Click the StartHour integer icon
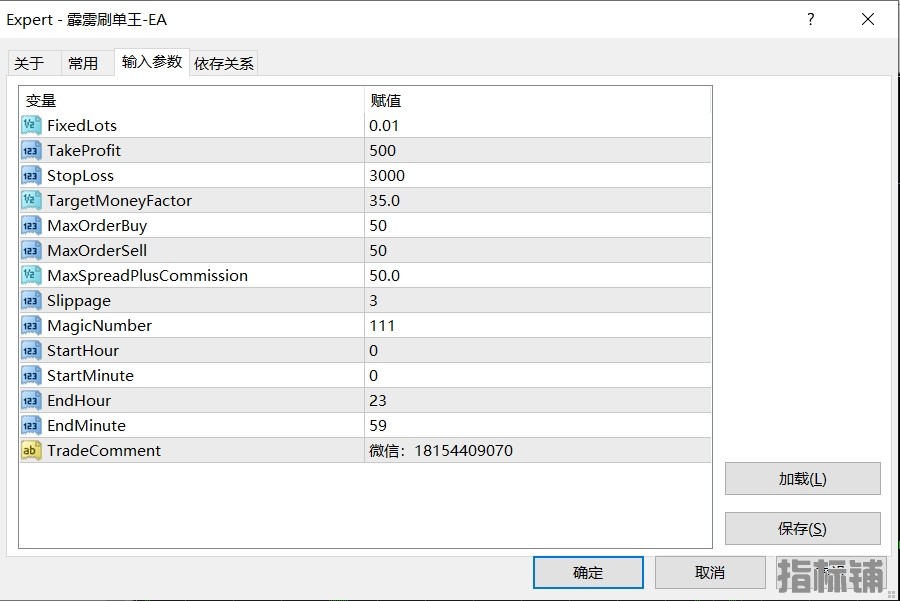 point(31,351)
